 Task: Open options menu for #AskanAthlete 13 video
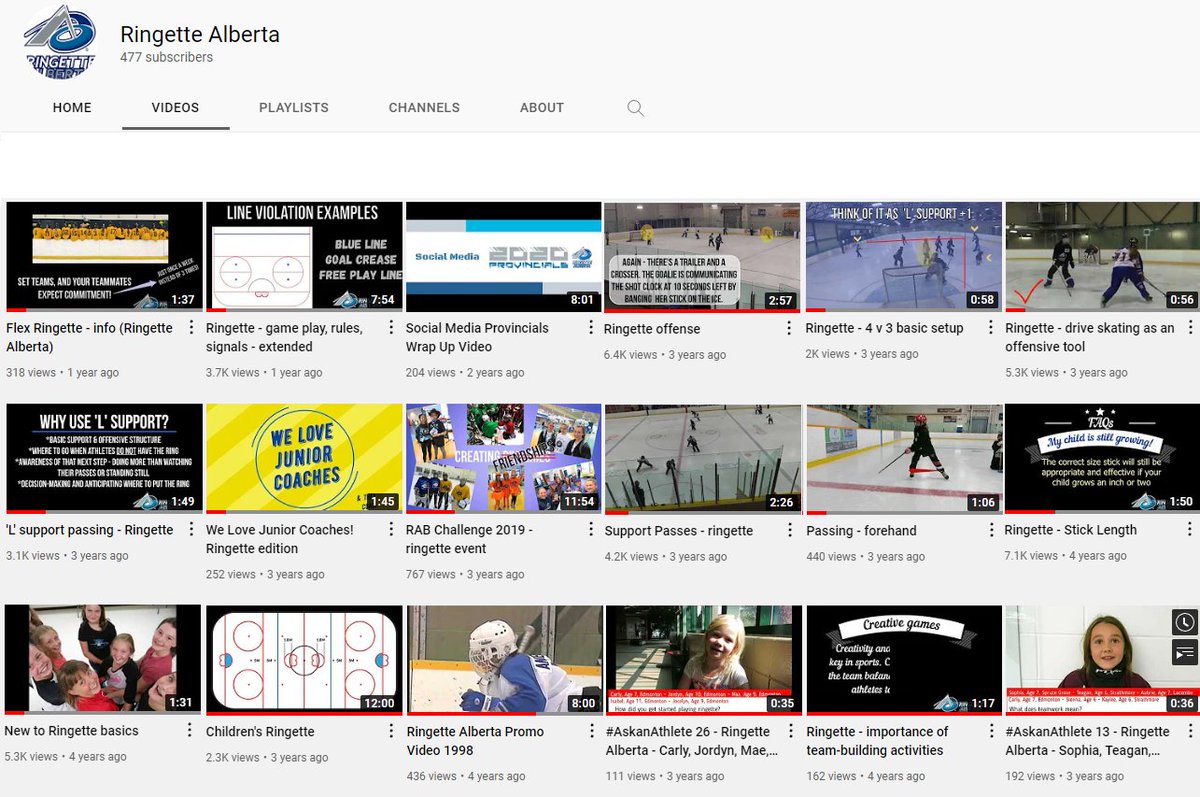1190,731
